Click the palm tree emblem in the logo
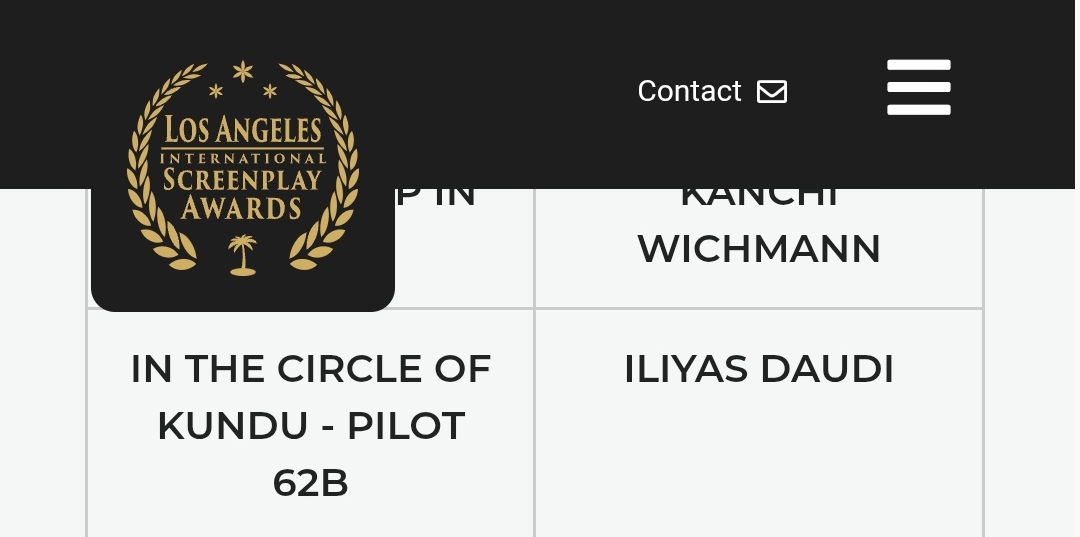 tap(242, 255)
